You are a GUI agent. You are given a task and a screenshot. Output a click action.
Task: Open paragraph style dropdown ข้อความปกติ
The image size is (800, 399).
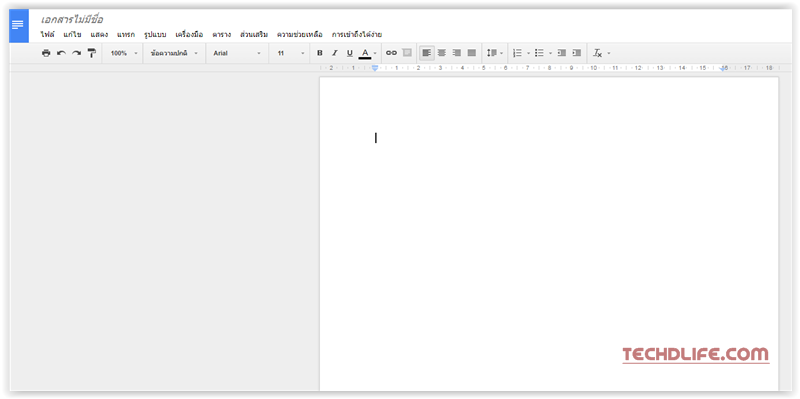pyautogui.click(x=174, y=53)
